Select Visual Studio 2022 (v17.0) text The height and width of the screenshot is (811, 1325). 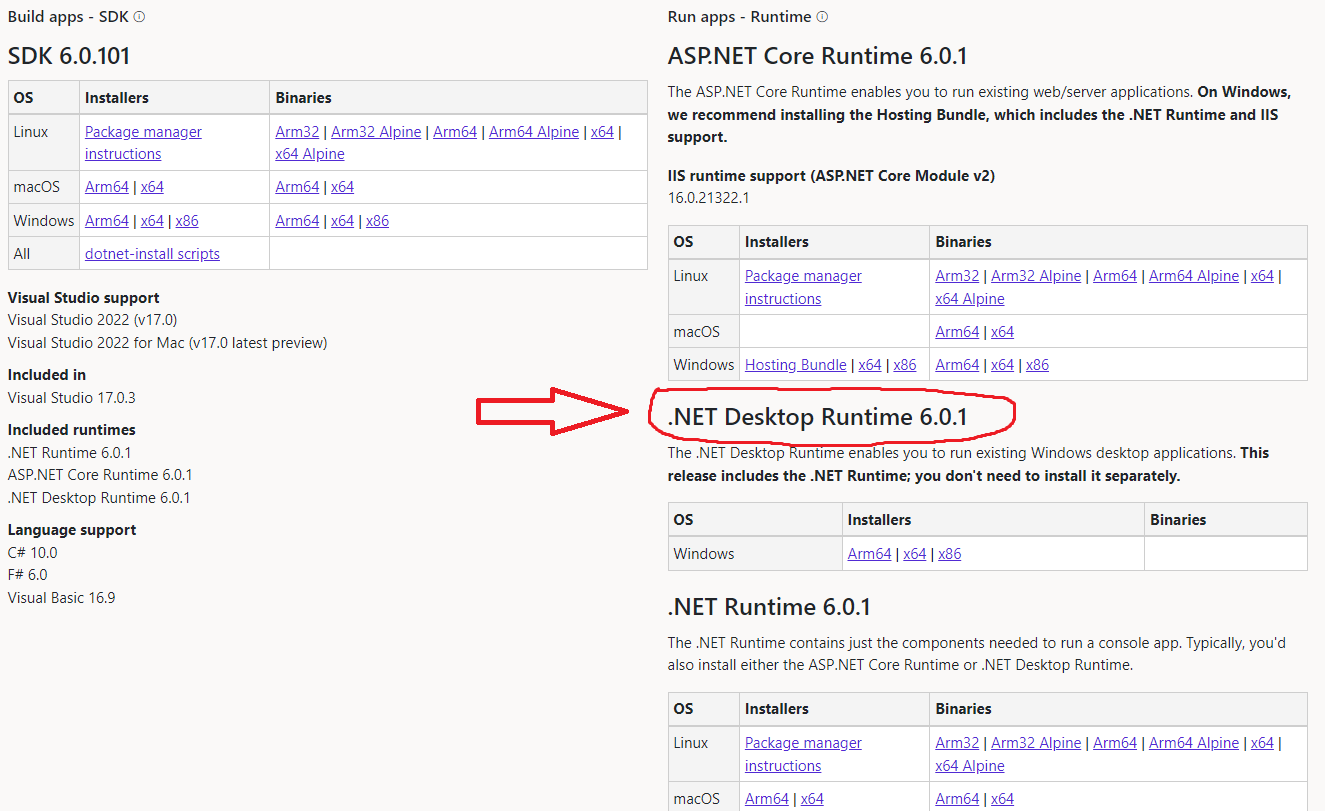click(92, 320)
